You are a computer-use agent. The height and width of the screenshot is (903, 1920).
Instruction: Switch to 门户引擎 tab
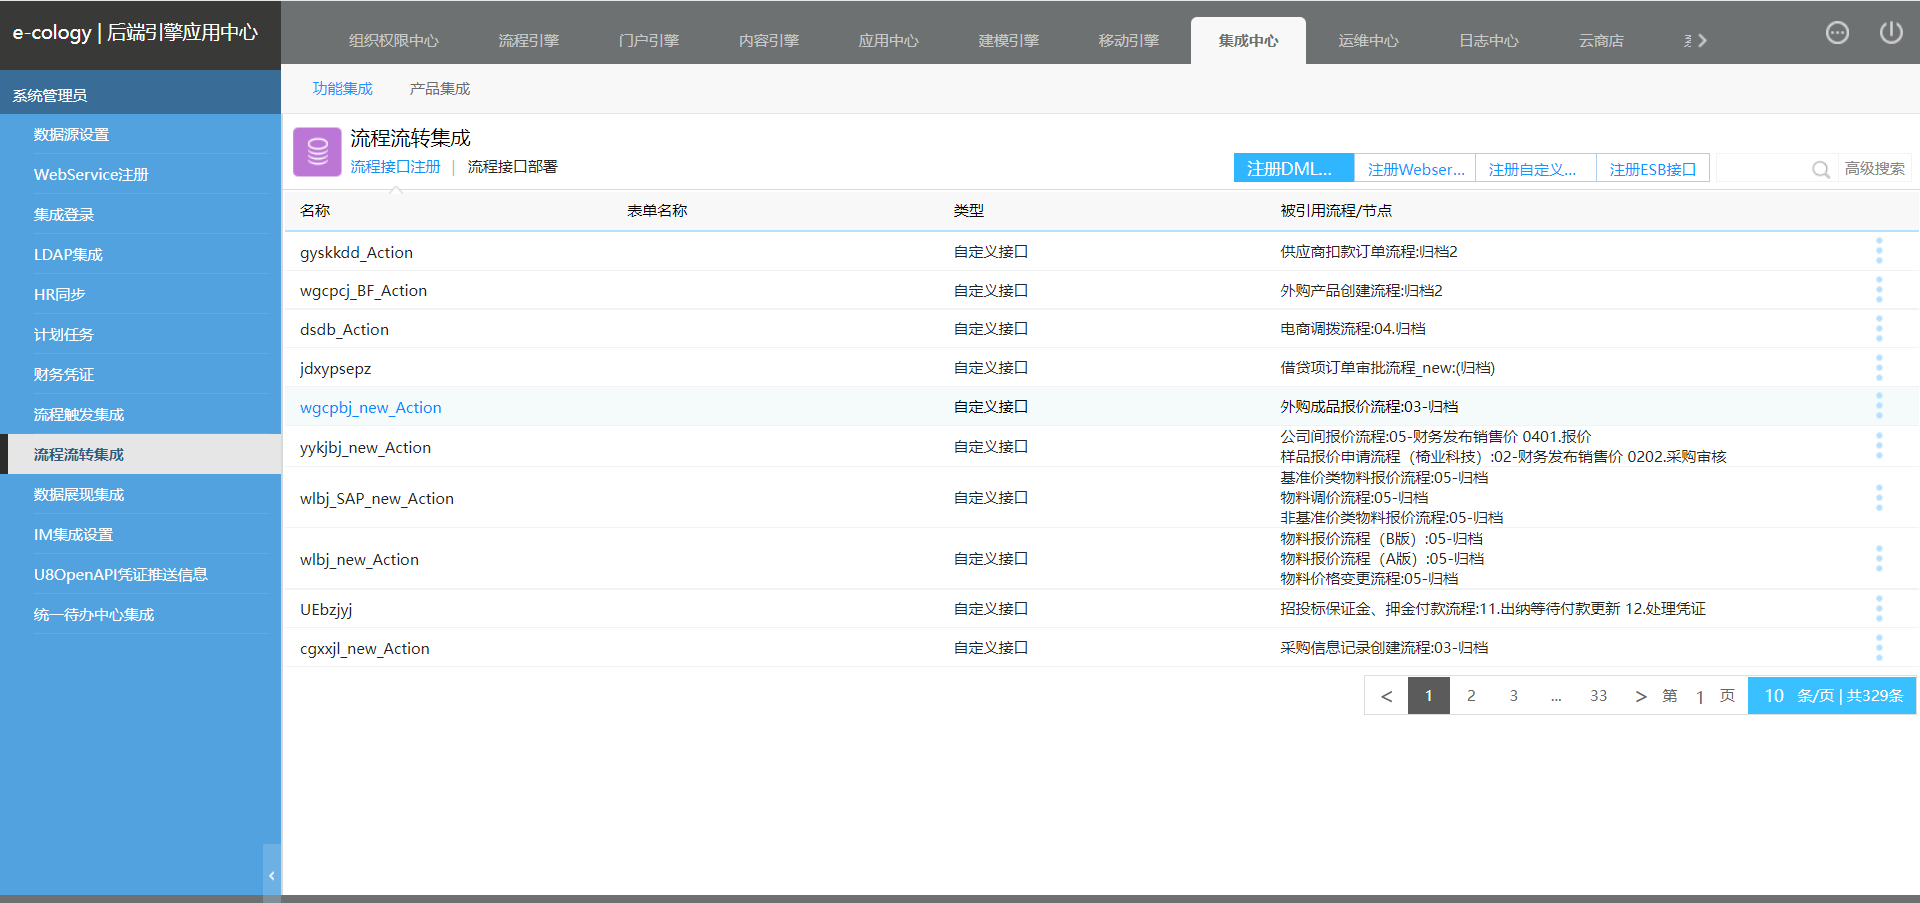coord(648,41)
